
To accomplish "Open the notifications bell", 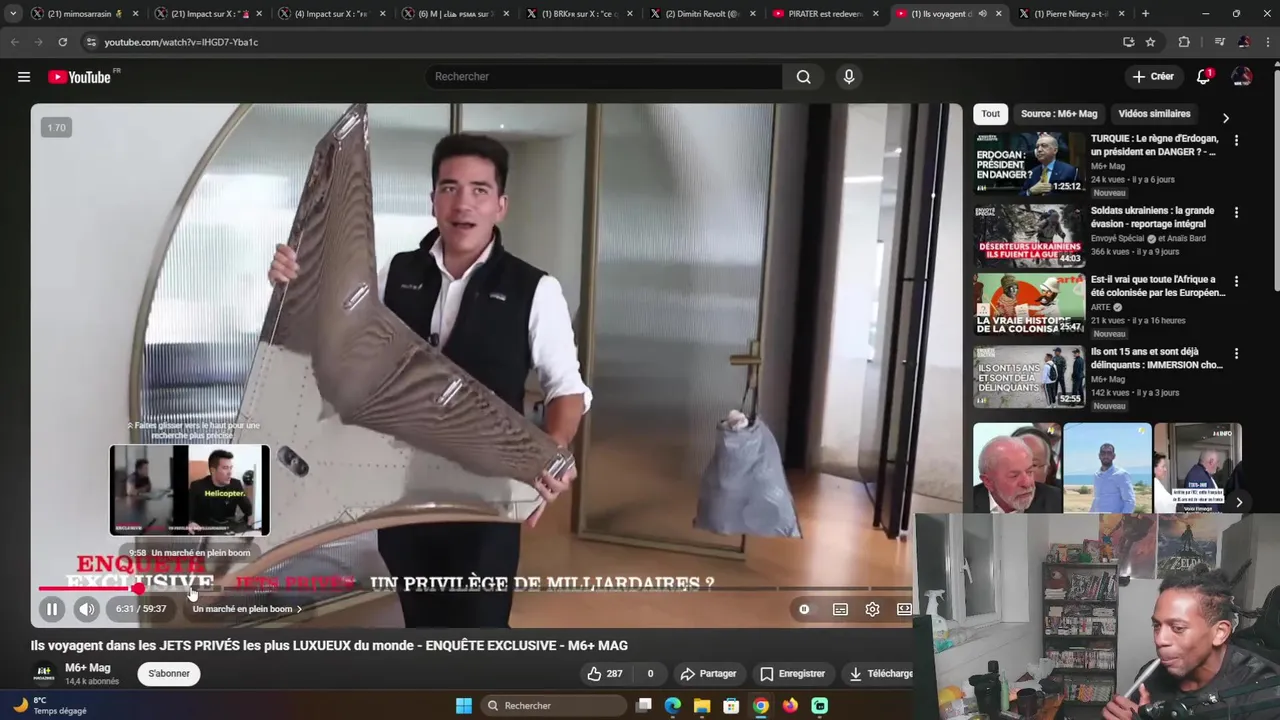I will (1204, 77).
